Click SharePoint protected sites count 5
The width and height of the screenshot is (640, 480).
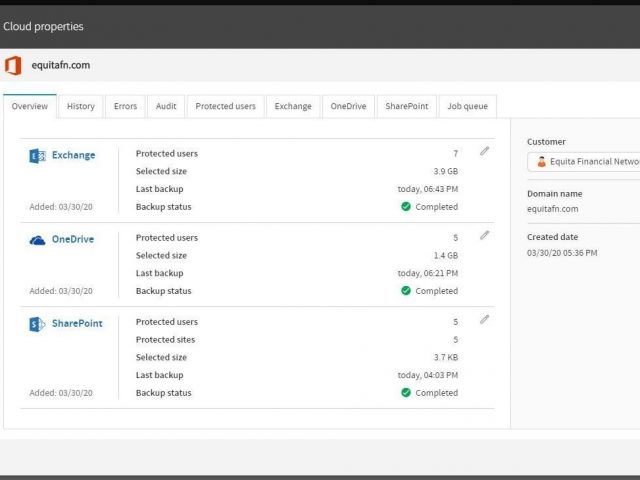click(x=456, y=340)
